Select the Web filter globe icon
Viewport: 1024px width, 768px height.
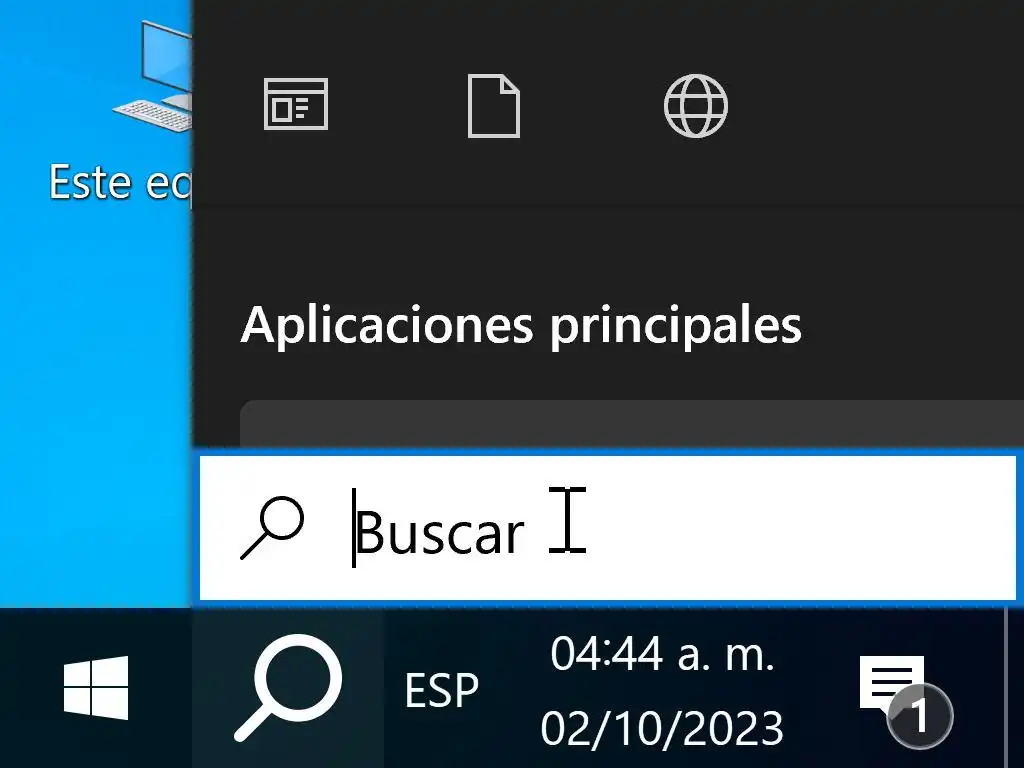[x=696, y=106]
